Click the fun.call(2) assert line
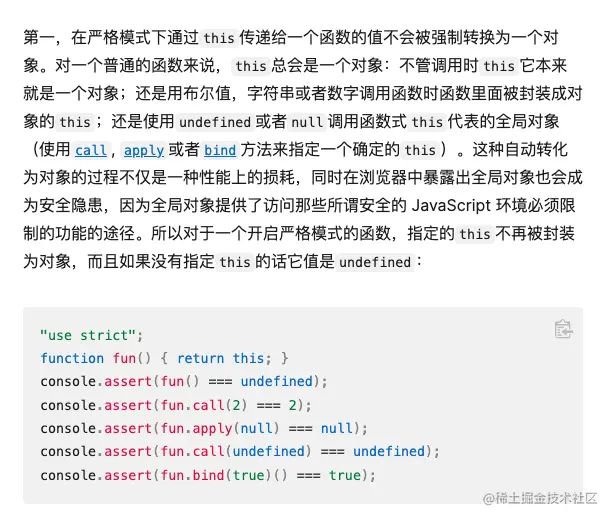The image size is (612, 520). pyautogui.click(x=176, y=405)
